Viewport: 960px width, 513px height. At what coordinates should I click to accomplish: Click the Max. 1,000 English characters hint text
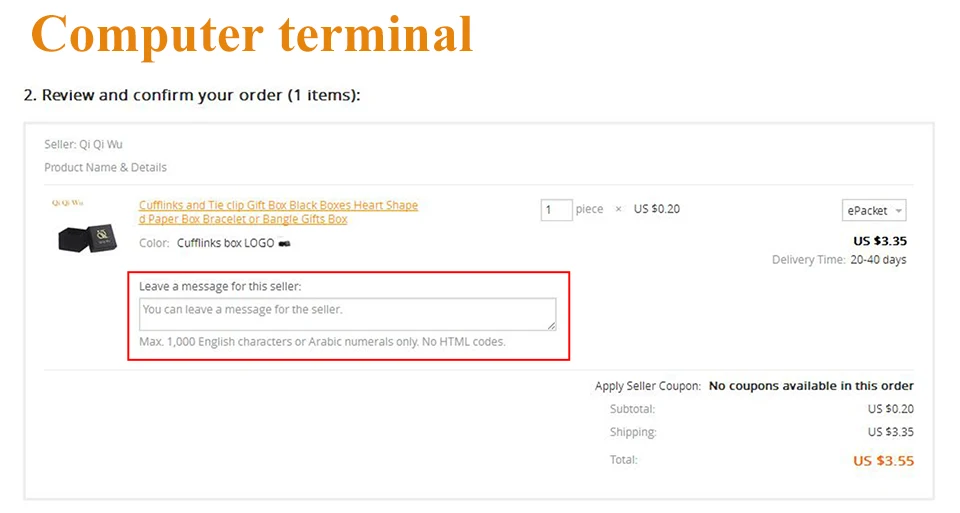tap(322, 342)
